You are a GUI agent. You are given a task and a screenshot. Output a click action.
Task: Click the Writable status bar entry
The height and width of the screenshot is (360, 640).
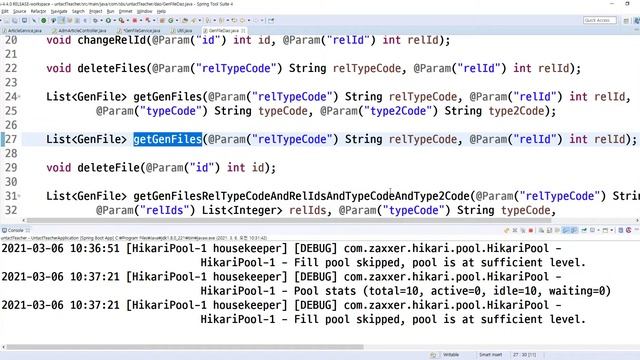pyautogui.click(x=451, y=355)
